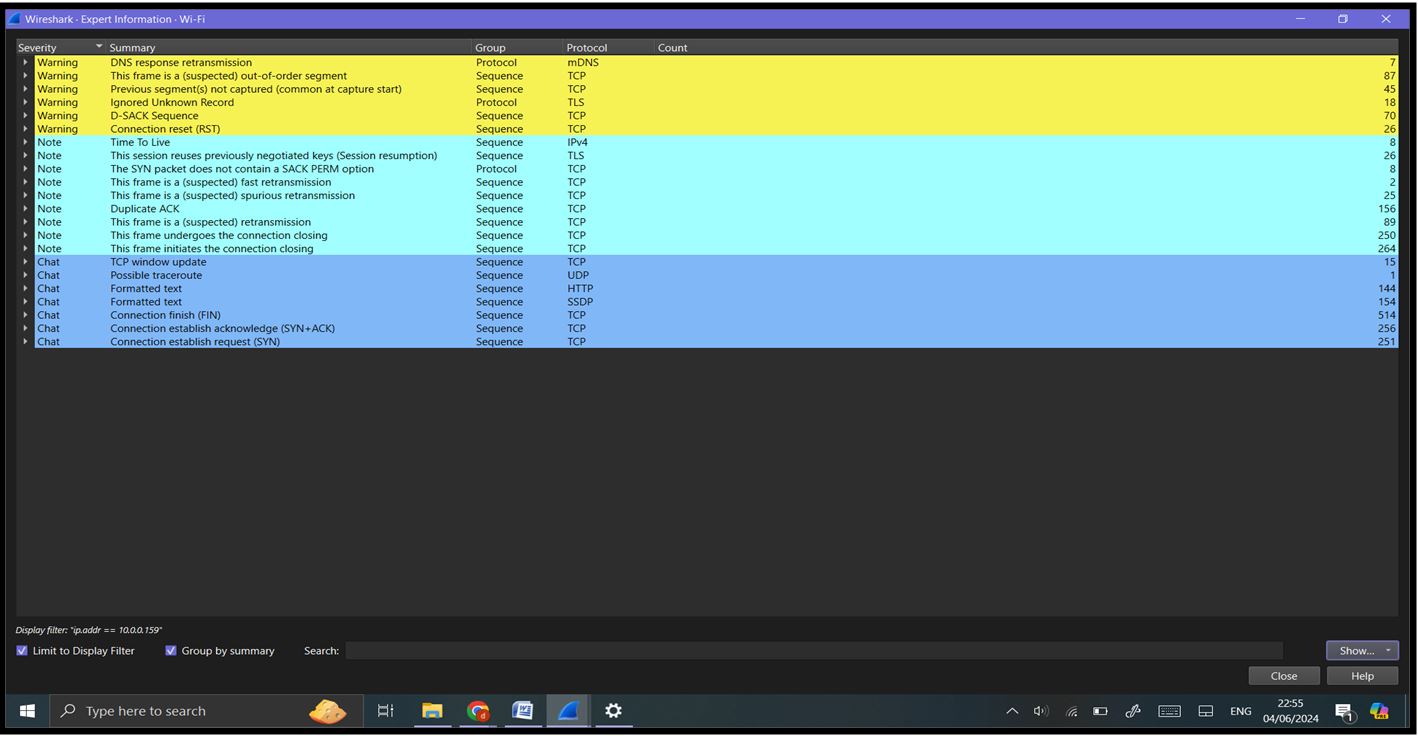Open File Explorer from the taskbar
Viewport: 1418px width, 736px height.
(431, 711)
